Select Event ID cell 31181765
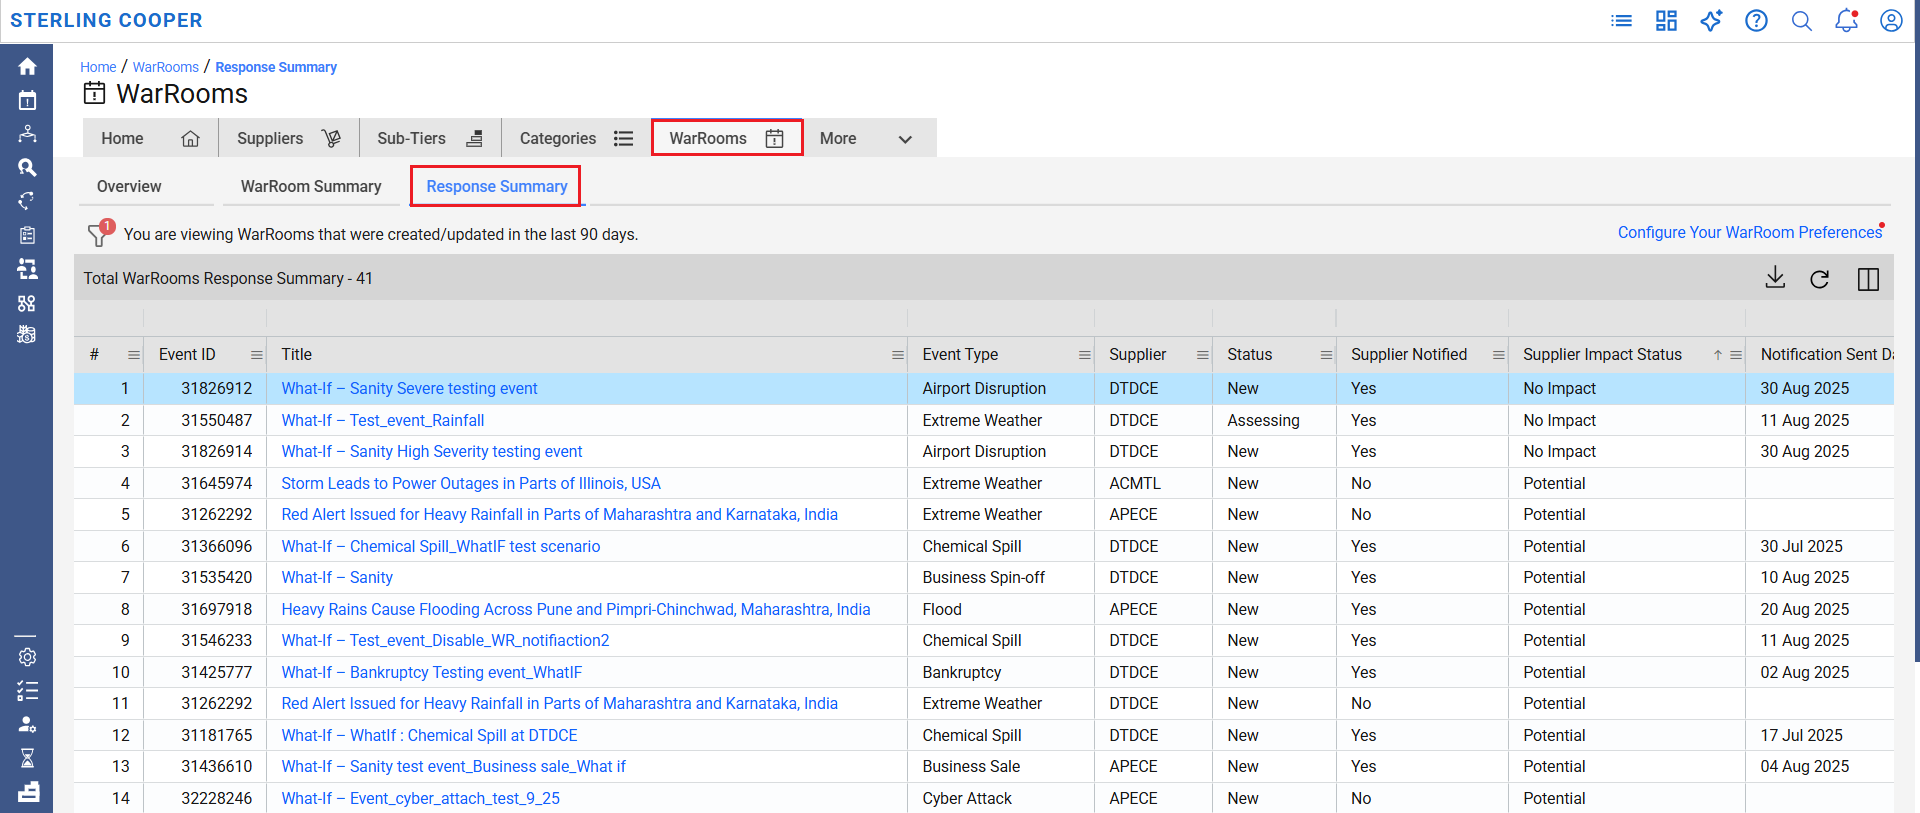1920x813 pixels. click(x=205, y=735)
